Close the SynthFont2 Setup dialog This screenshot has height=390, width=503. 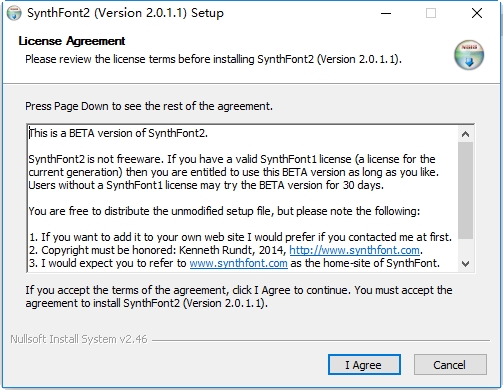[x=477, y=13]
